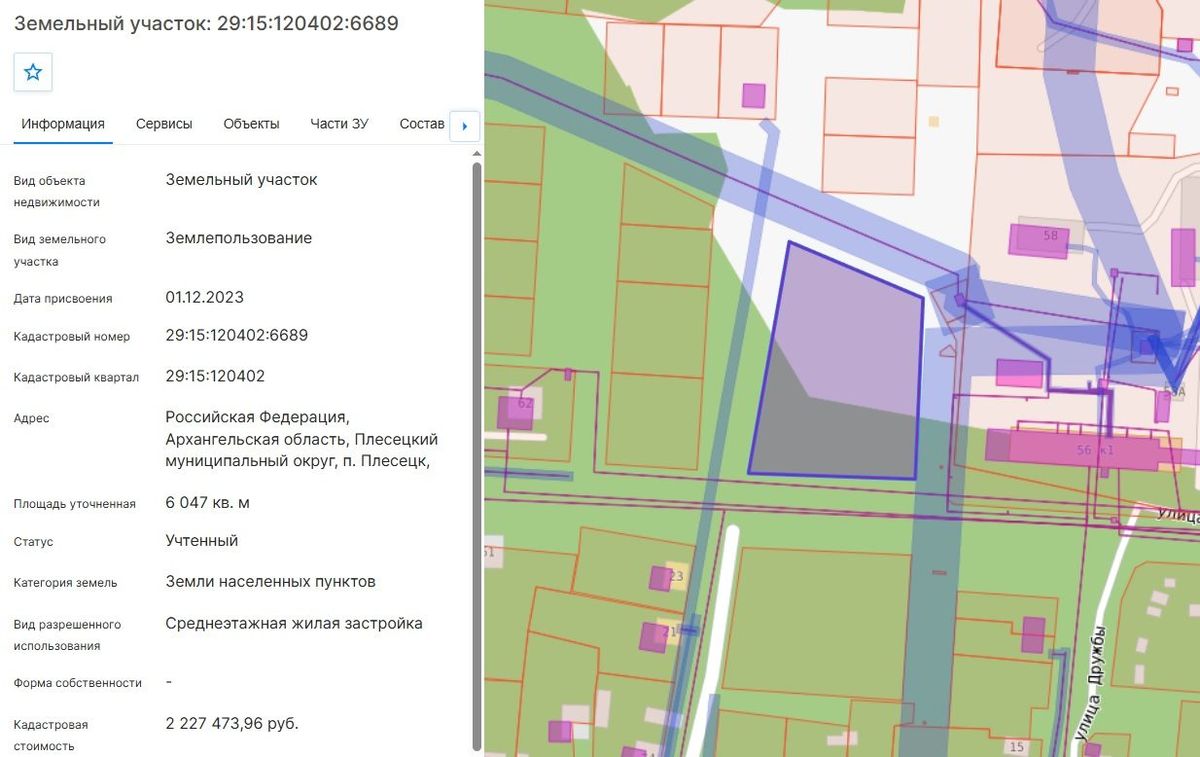Add the land plot to favorites with the star
Image resolution: width=1200 pixels, height=757 pixels.
click(x=33, y=72)
